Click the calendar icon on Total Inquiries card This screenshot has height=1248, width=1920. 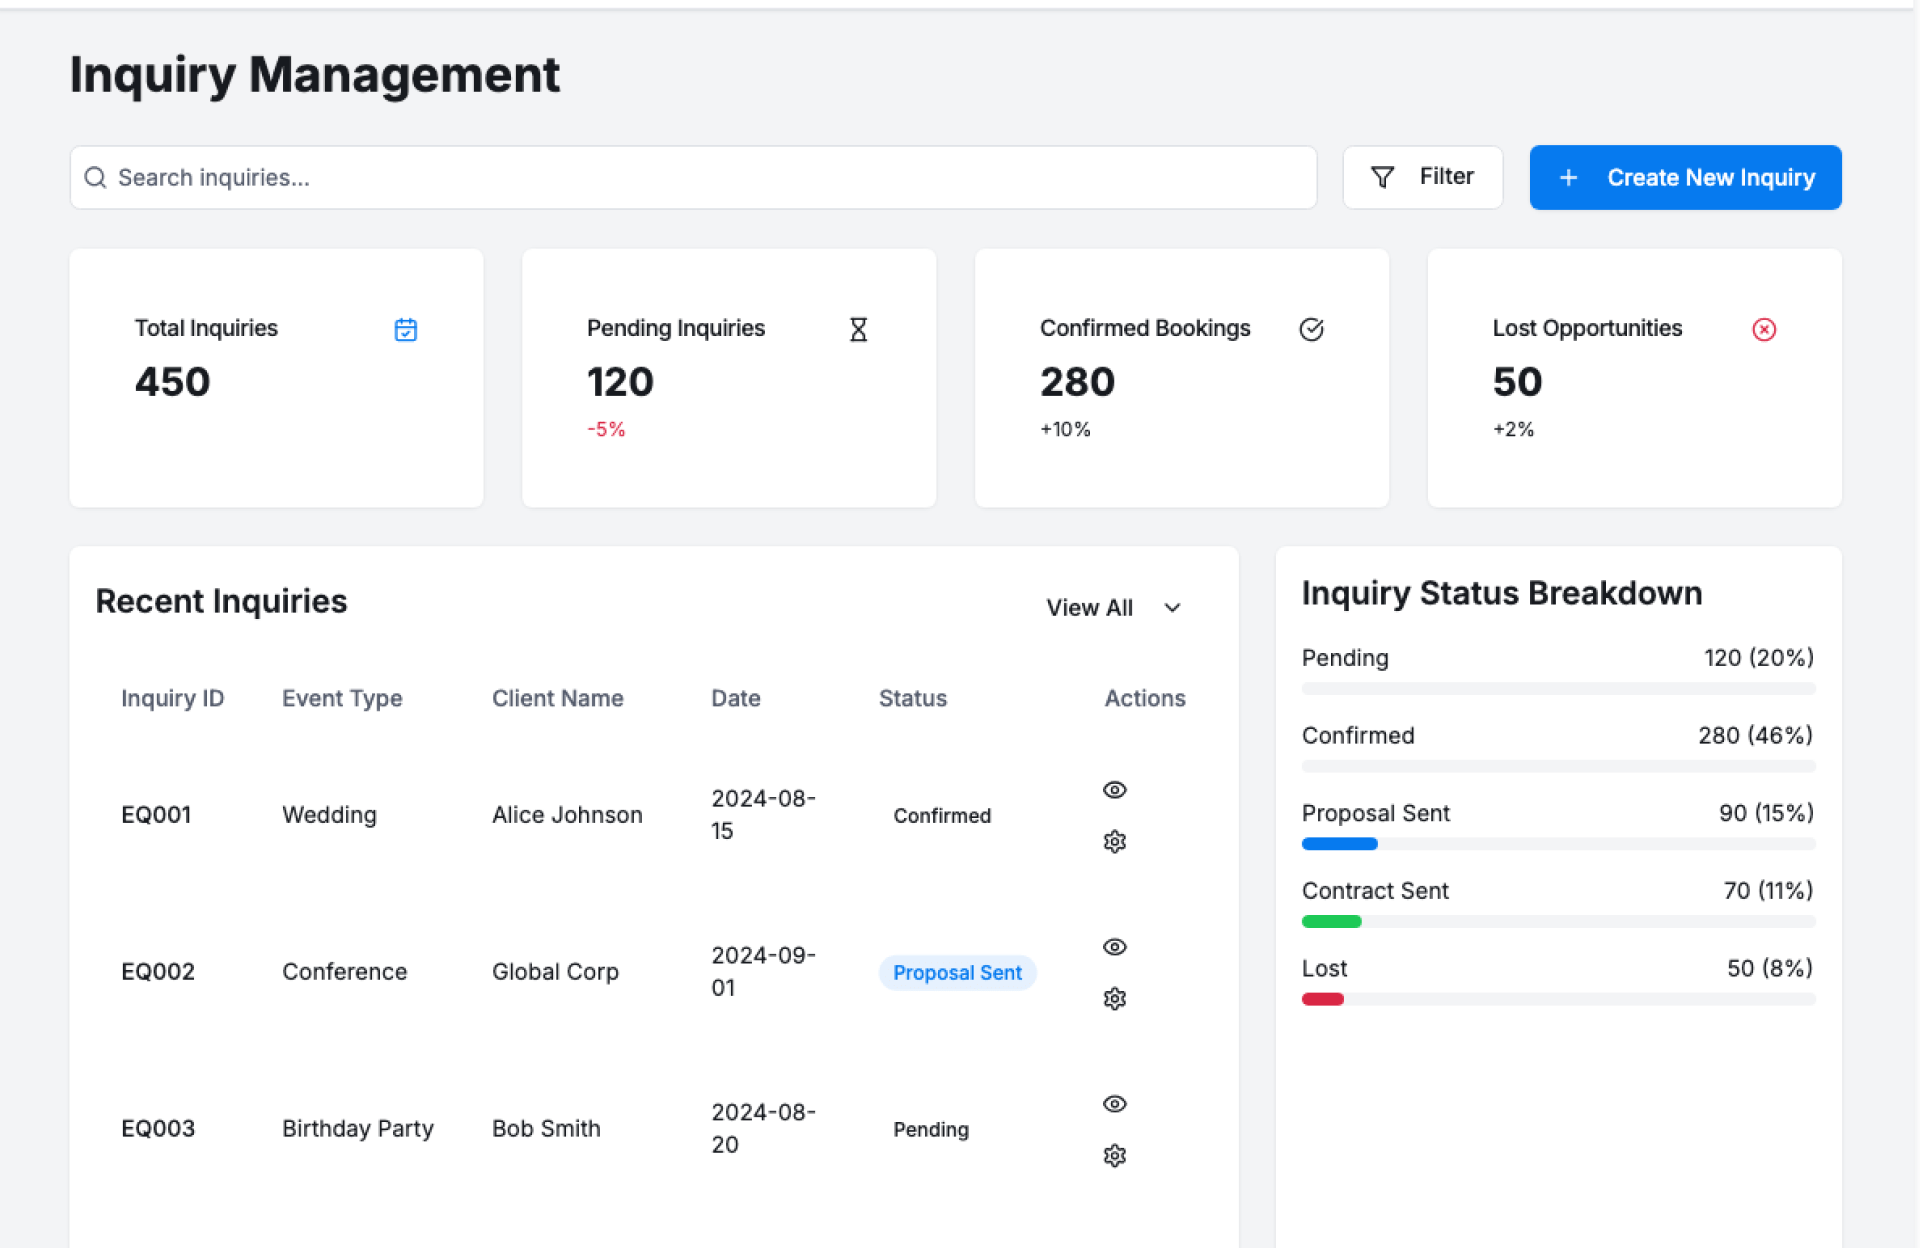[405, 329]
